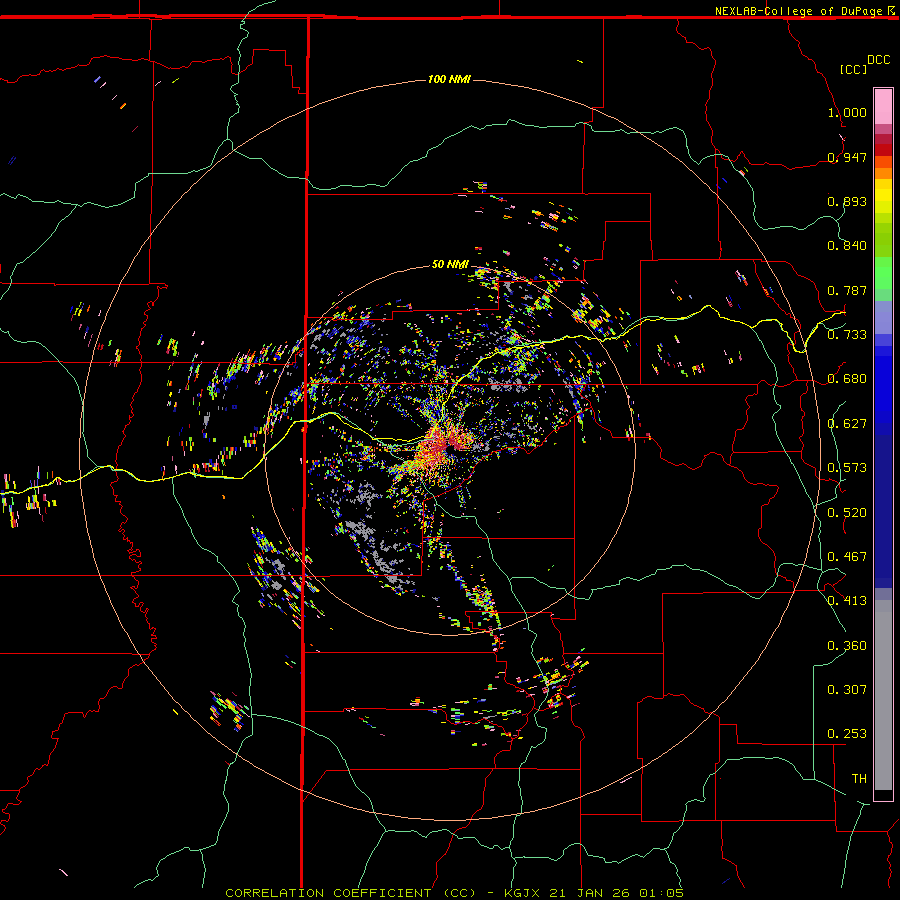Click the 1.000 value on the color scale
This screenshot has width=900, height=900.
click(x=847, y=112)
